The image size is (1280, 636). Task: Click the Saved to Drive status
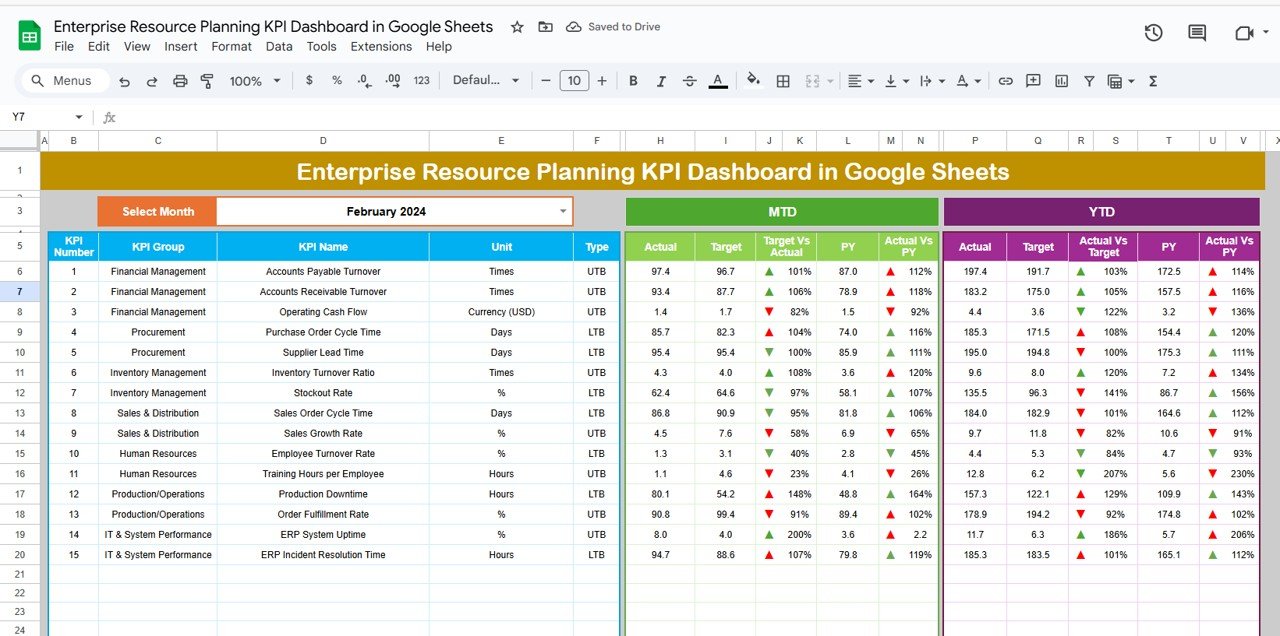tap(613, 27)
